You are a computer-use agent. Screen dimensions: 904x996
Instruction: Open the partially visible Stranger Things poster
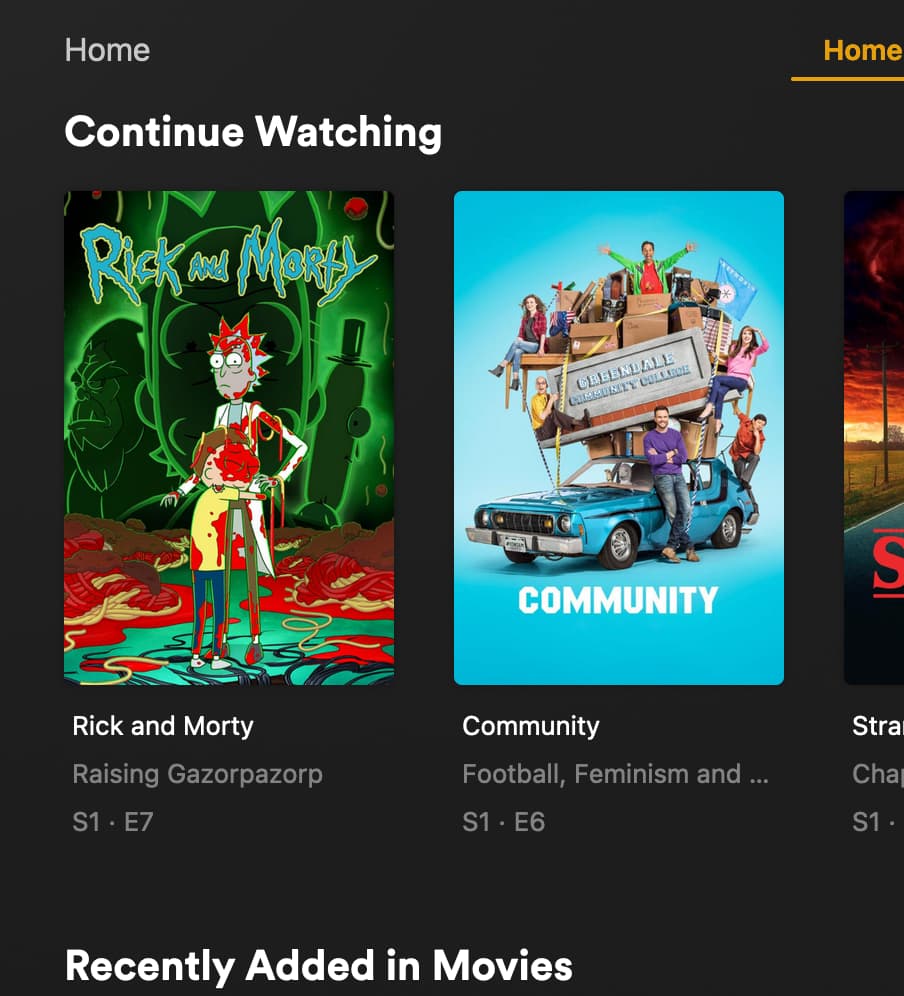click(x=874, y=438)
